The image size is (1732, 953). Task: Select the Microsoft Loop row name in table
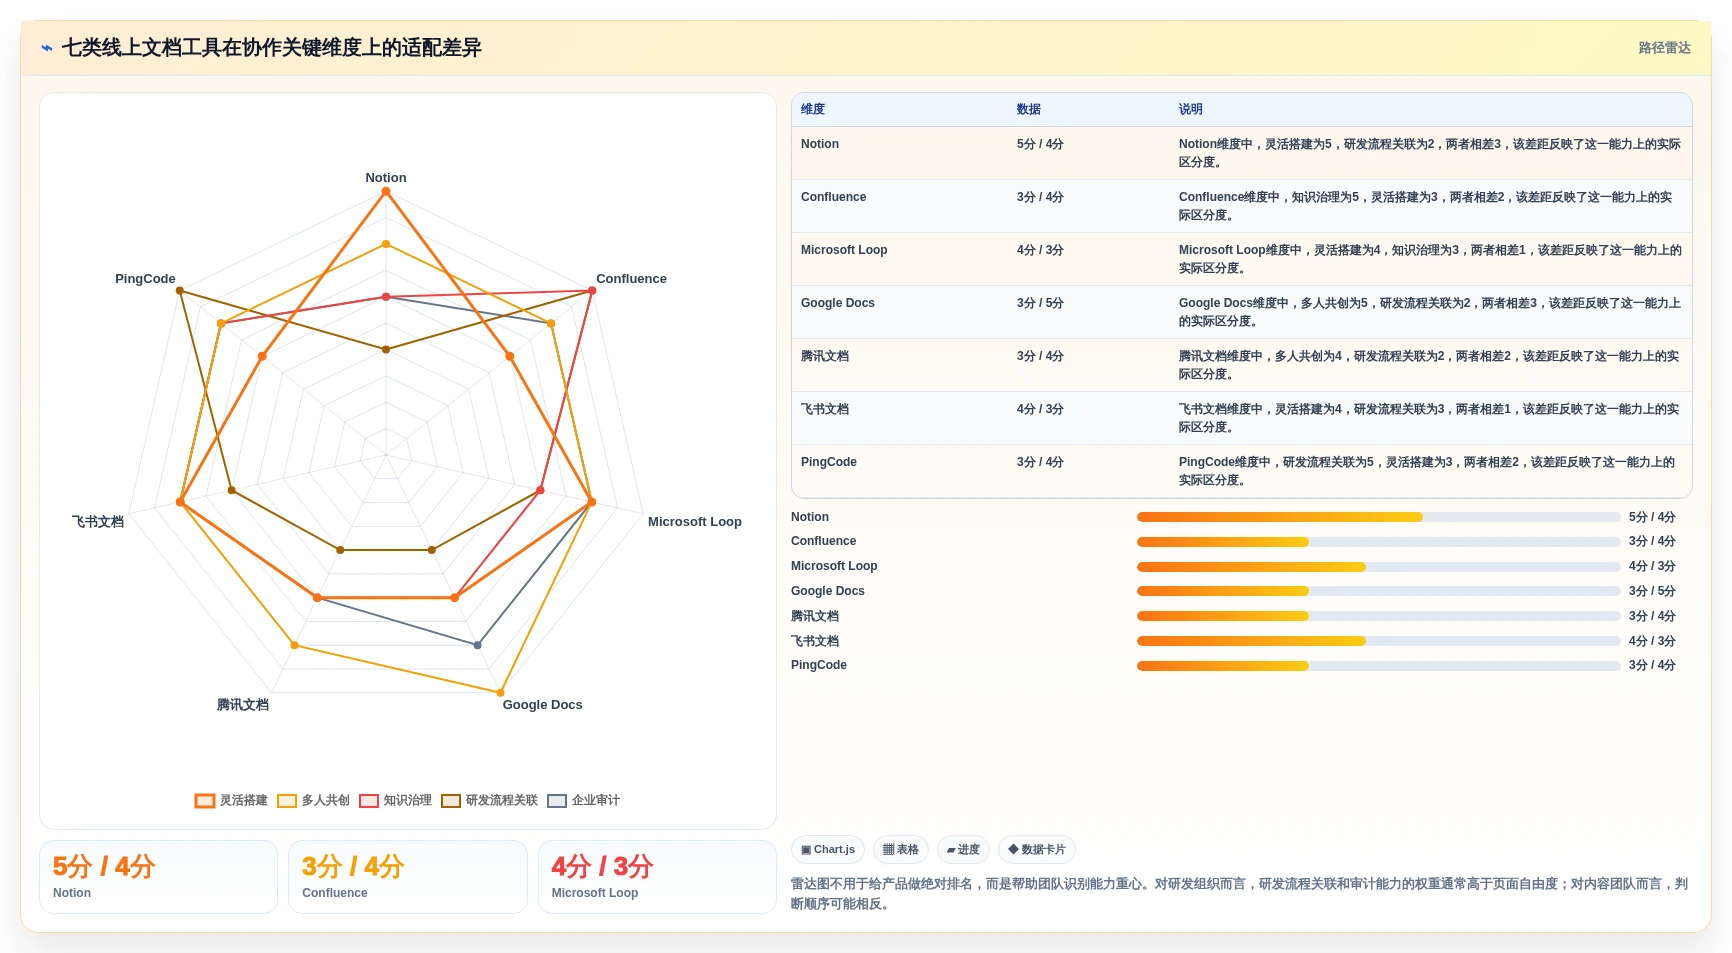844,250
